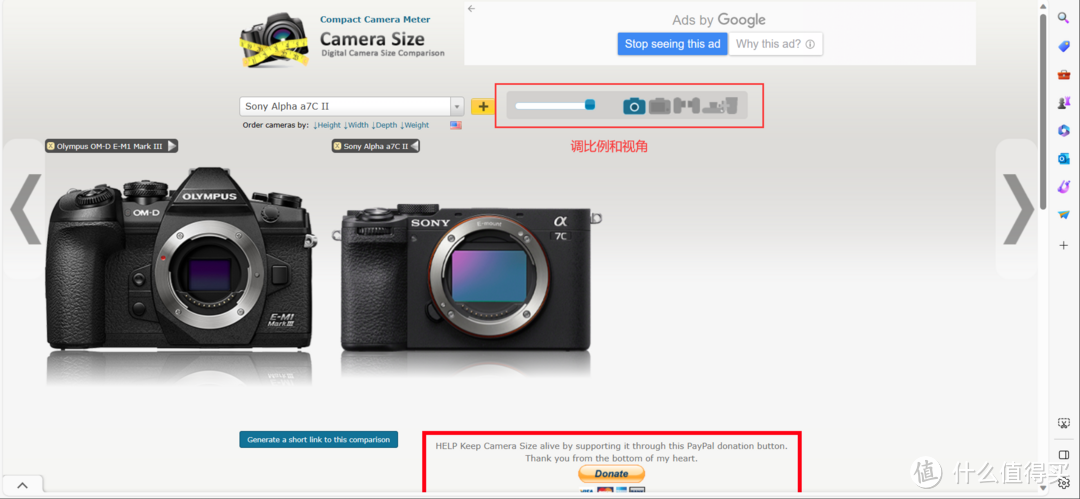Viewport: 1080px width, 499px height.
Task: Open the sidebar chess games icon
Action: pyautogui.click(x=1063, y=103)
